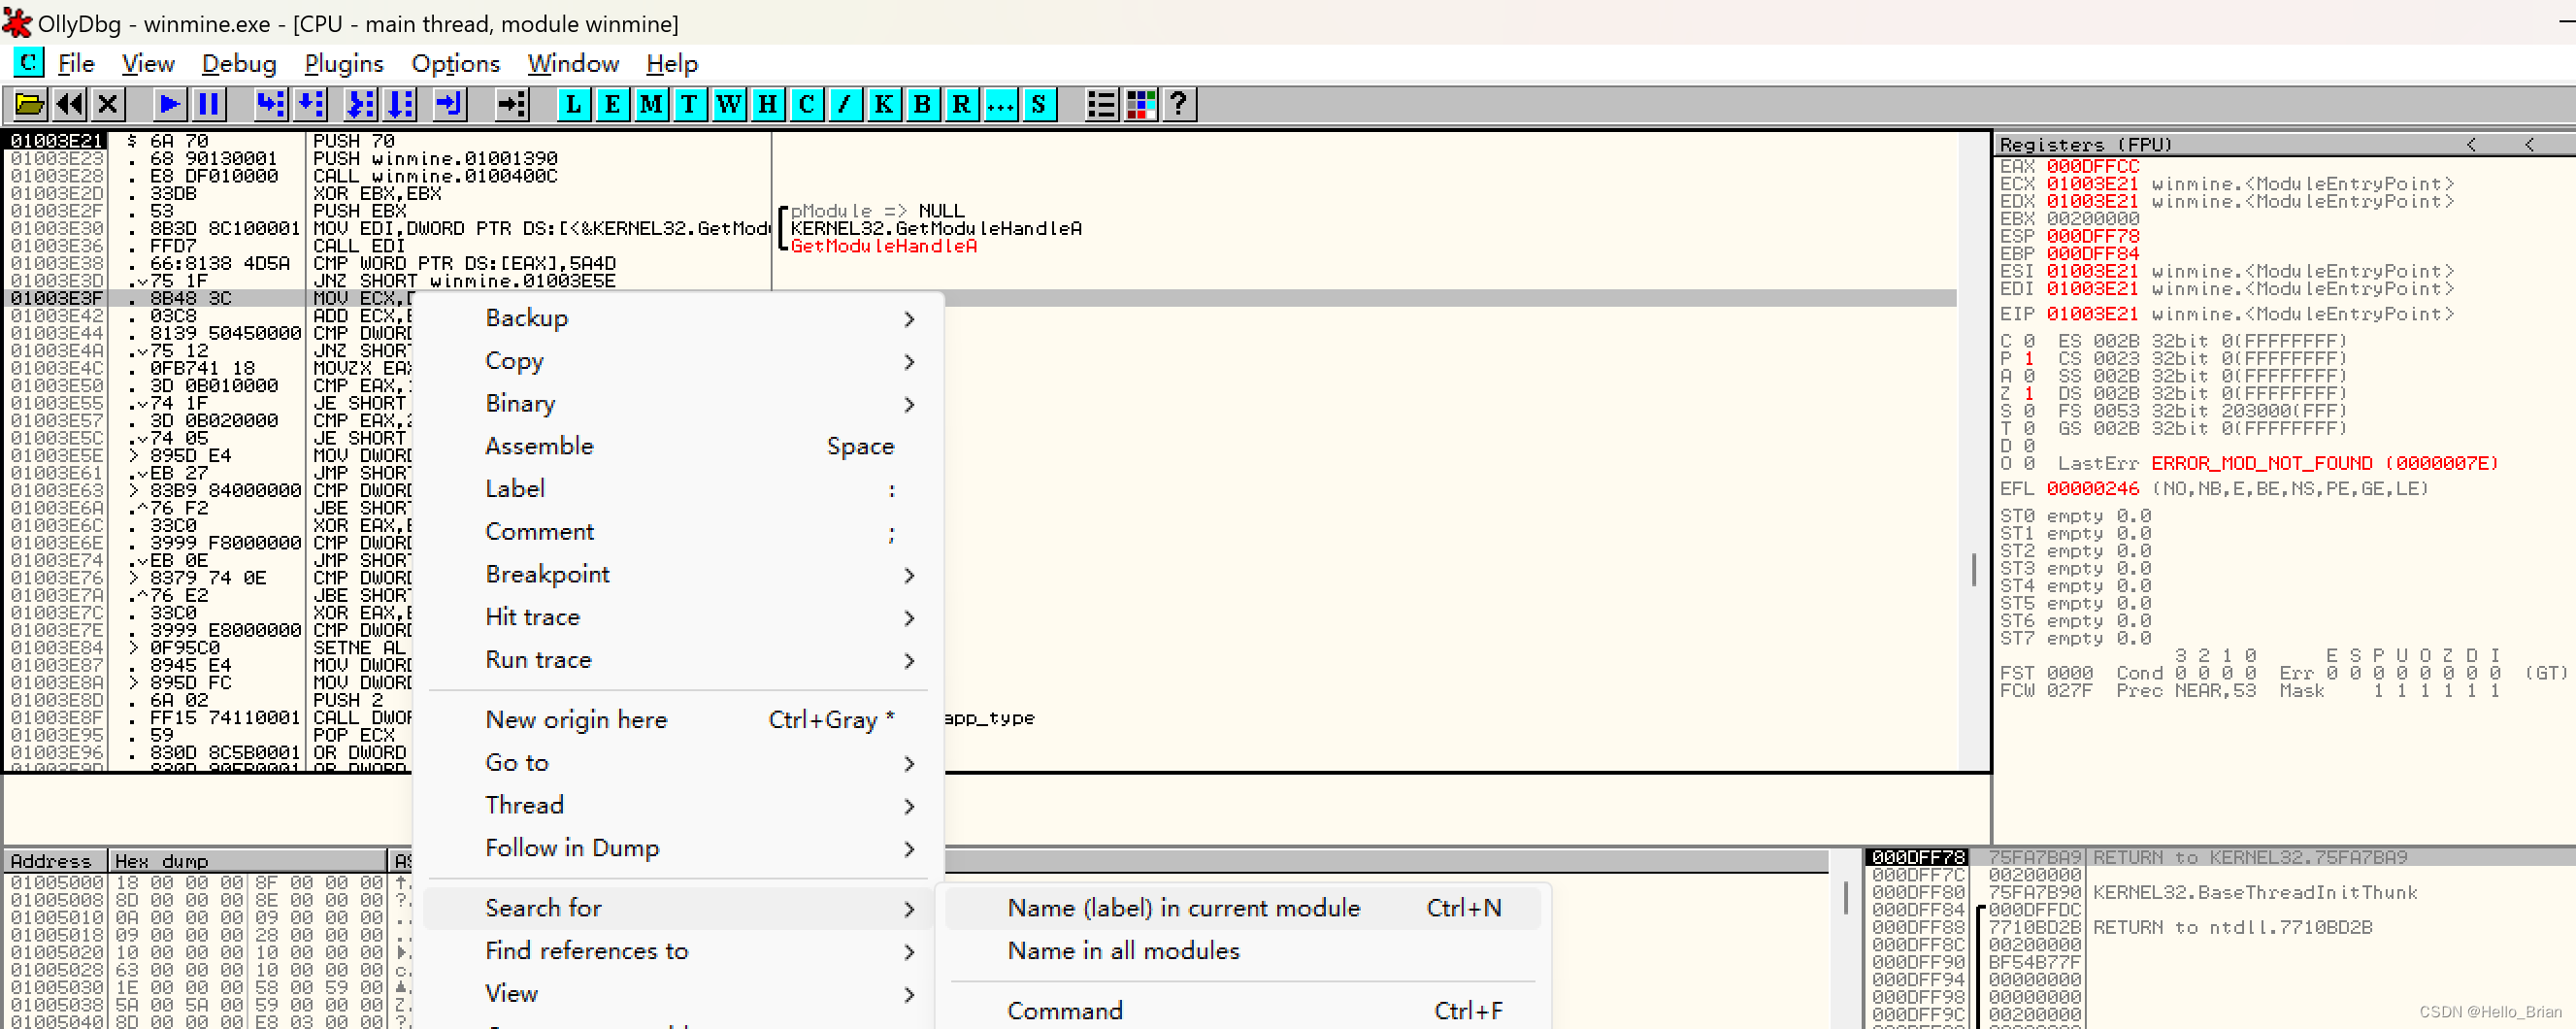Viewport: 2576px width, 1029px height.
Task: Expand Find references to submenu
Action: tap(679, 951)
